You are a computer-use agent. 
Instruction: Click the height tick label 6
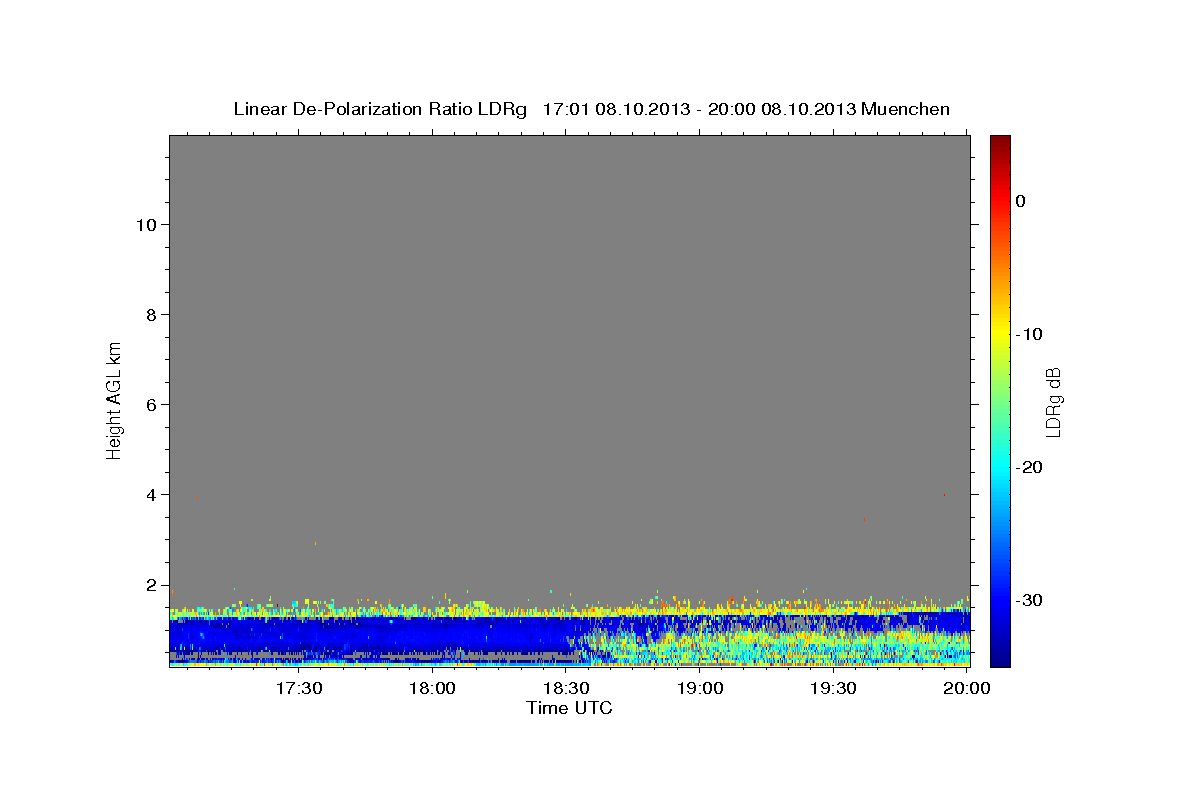[x=150, y=404]
